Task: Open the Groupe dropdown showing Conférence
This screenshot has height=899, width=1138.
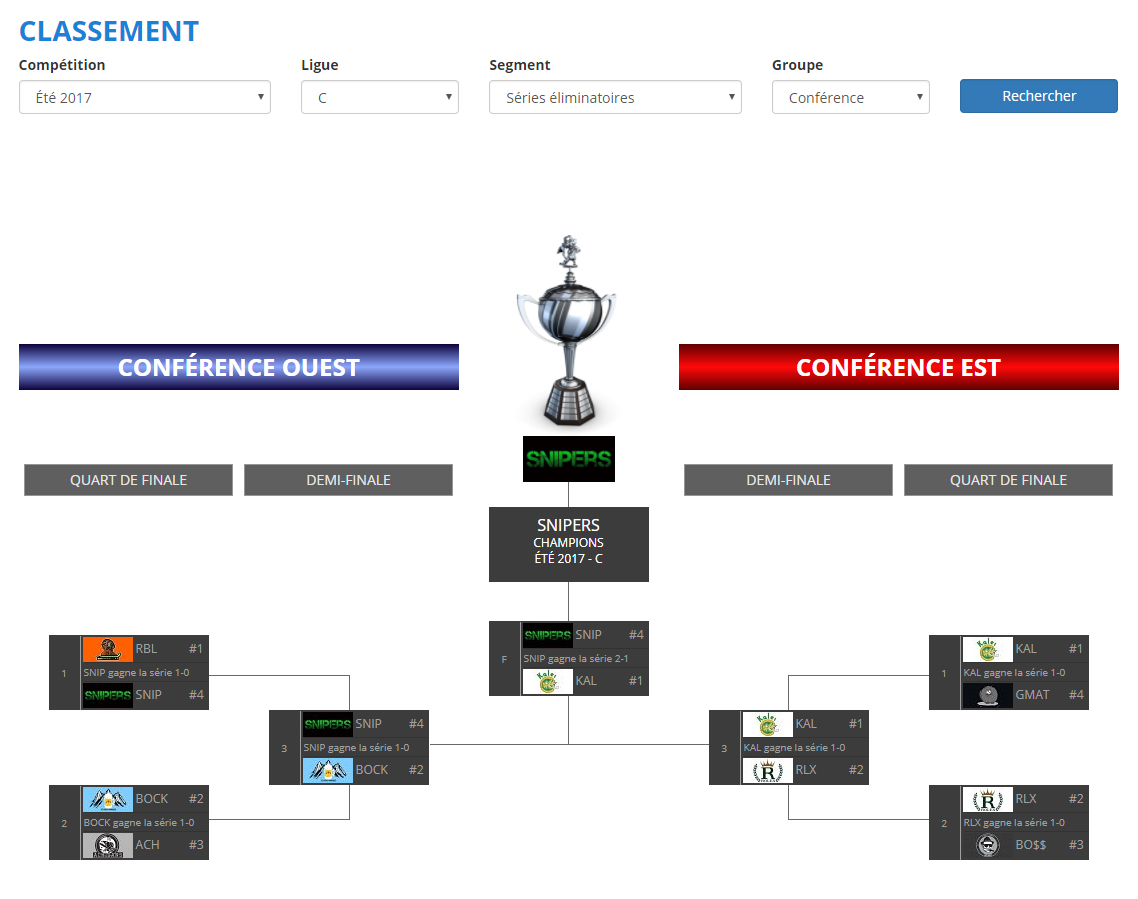Action: pyautogui.click(x=850, y=98)
